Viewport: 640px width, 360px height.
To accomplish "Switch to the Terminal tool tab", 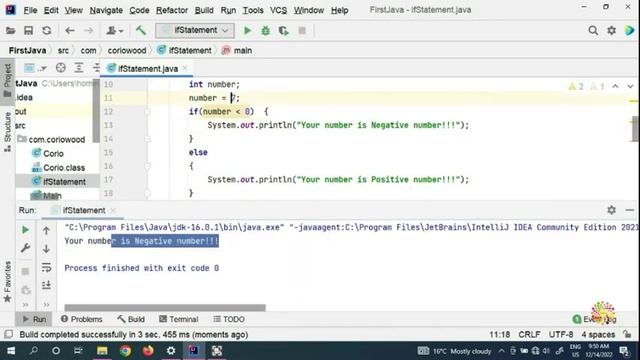I will [x=179, y=319].
